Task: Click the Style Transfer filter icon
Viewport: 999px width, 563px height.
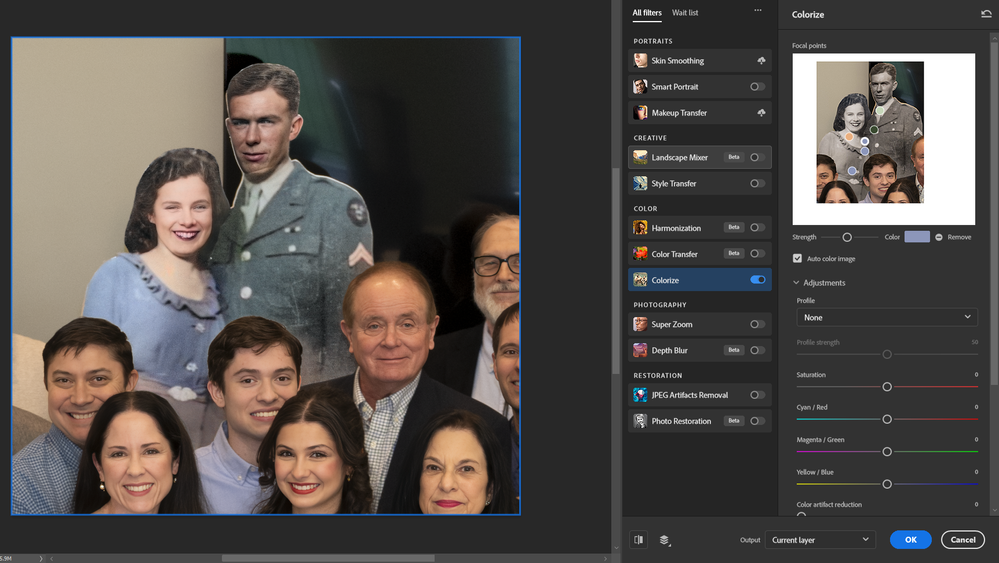Action: coord(640,183)
